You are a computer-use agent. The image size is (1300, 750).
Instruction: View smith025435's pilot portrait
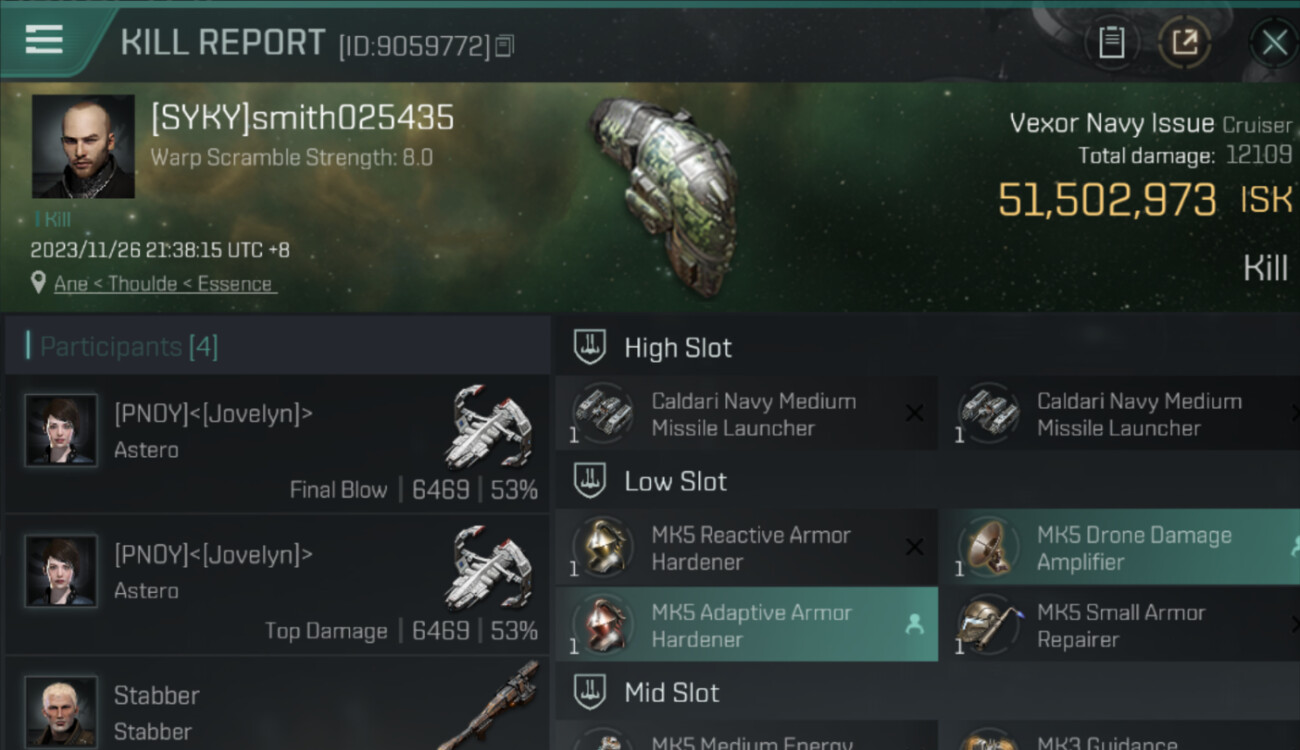click(x=83, y=146)
